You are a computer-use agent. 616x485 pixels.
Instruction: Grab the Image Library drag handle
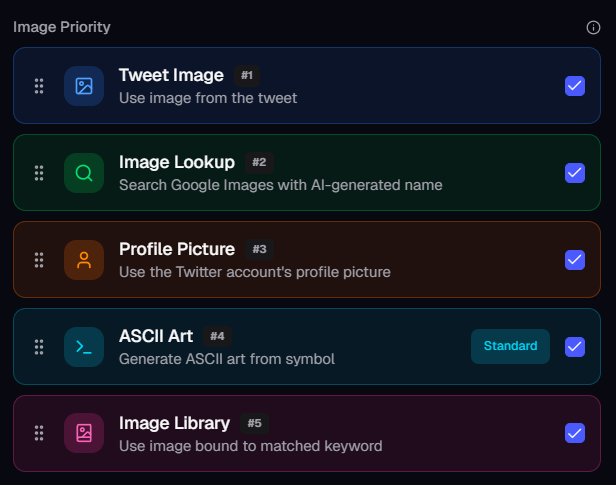[x=39, y=433]
